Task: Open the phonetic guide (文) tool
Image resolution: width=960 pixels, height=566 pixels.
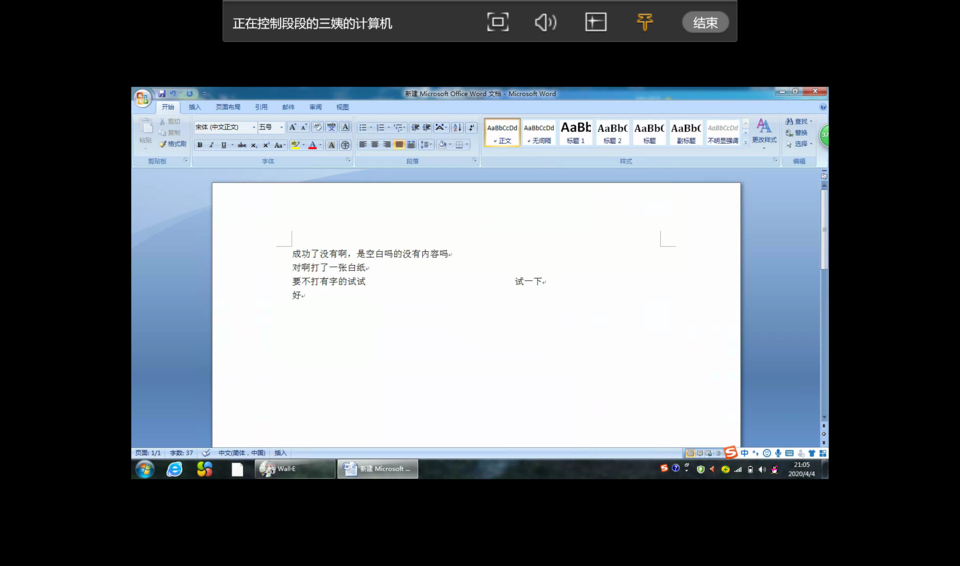Action: pyautogui.click(x=331, y=127)
